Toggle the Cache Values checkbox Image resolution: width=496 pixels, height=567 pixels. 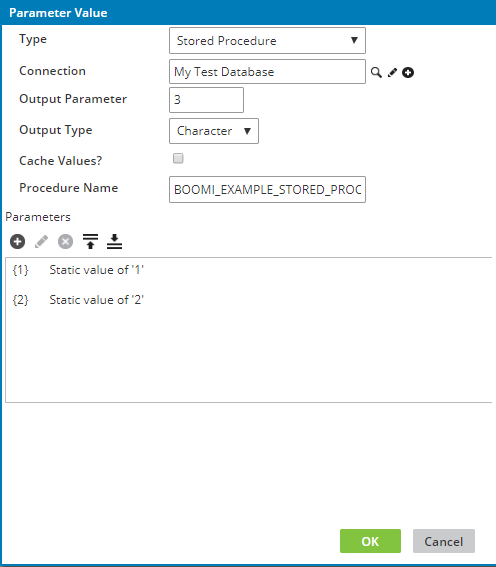[x=178, y=158]
